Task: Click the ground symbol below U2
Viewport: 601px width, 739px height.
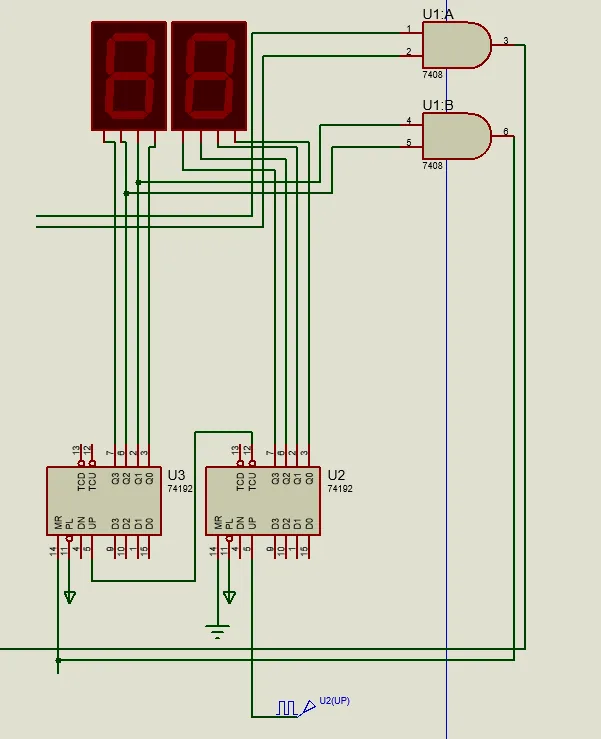Action: pos(217,632)
